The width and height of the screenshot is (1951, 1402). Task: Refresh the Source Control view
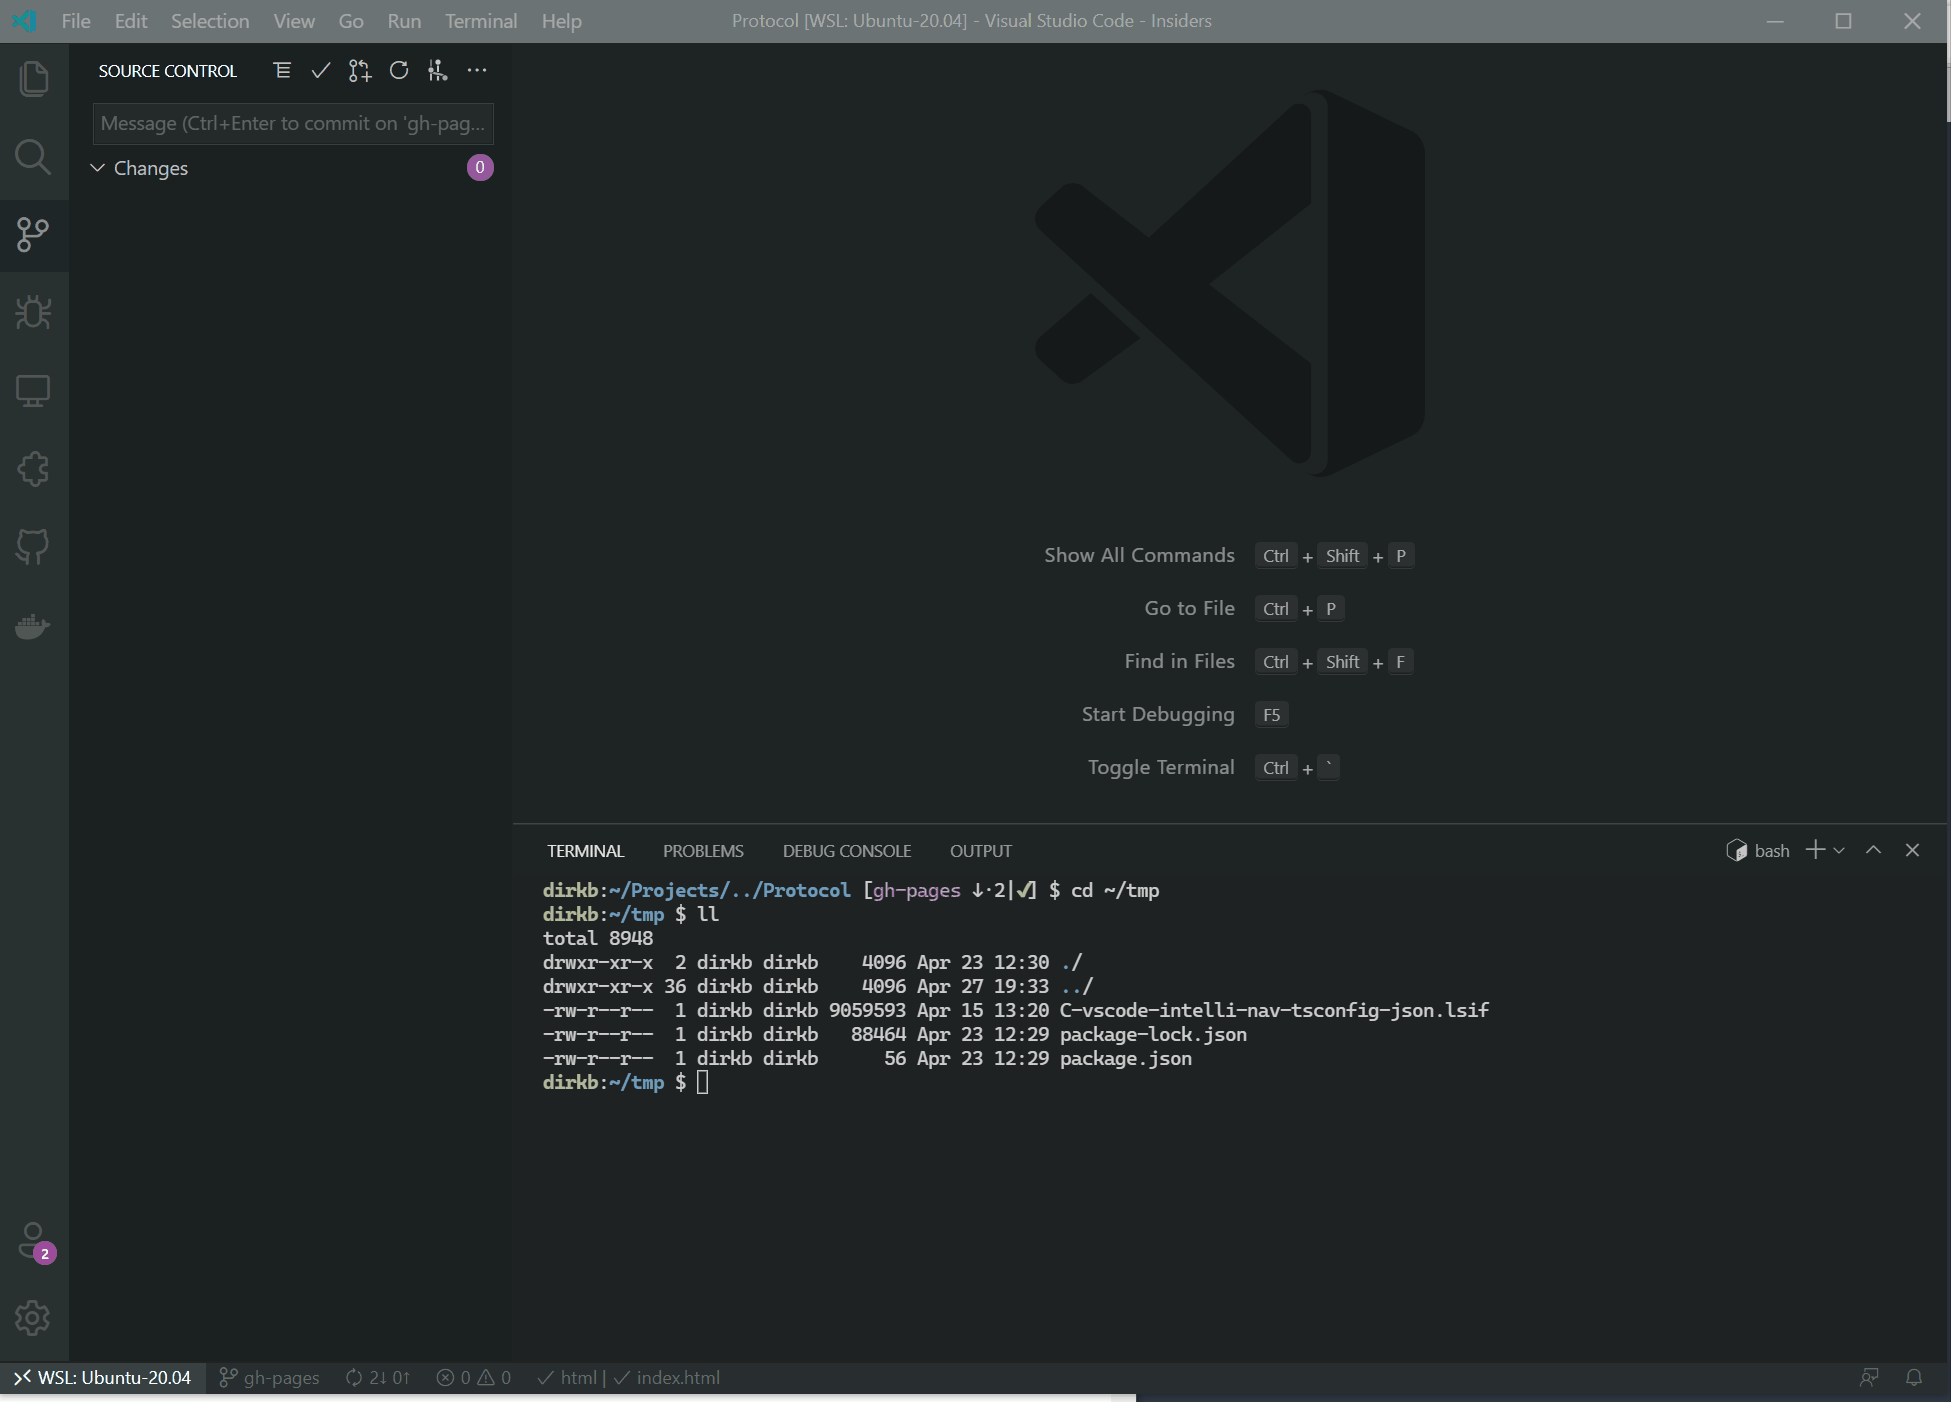pos(398,70)
